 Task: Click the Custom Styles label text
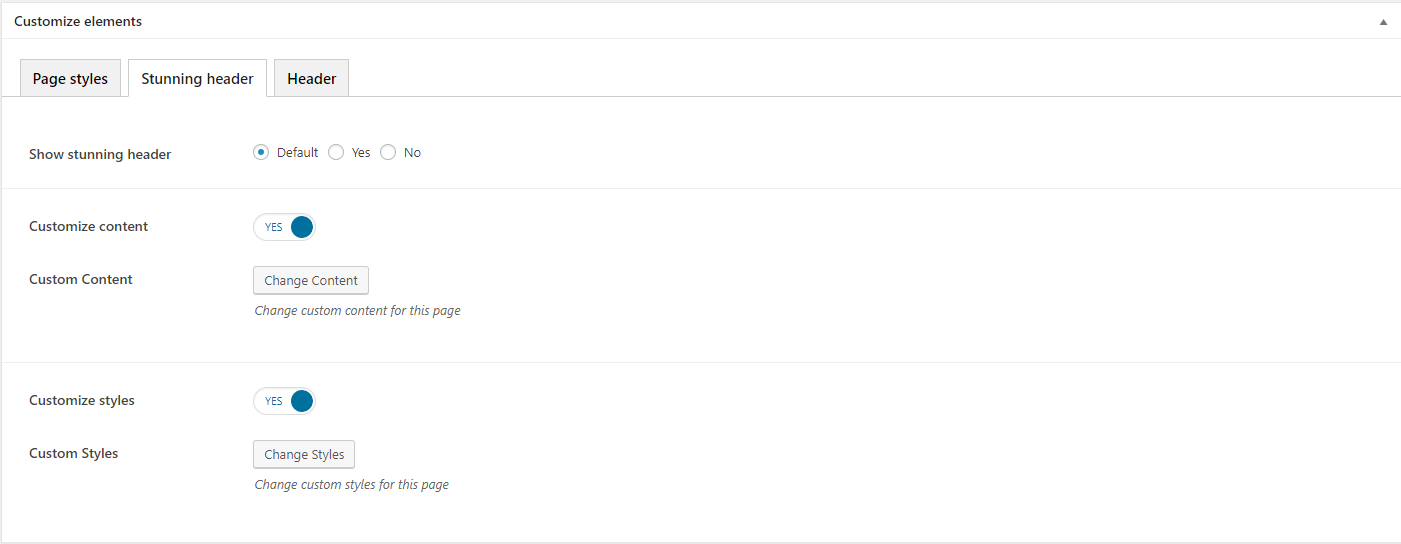click(74, 454)
